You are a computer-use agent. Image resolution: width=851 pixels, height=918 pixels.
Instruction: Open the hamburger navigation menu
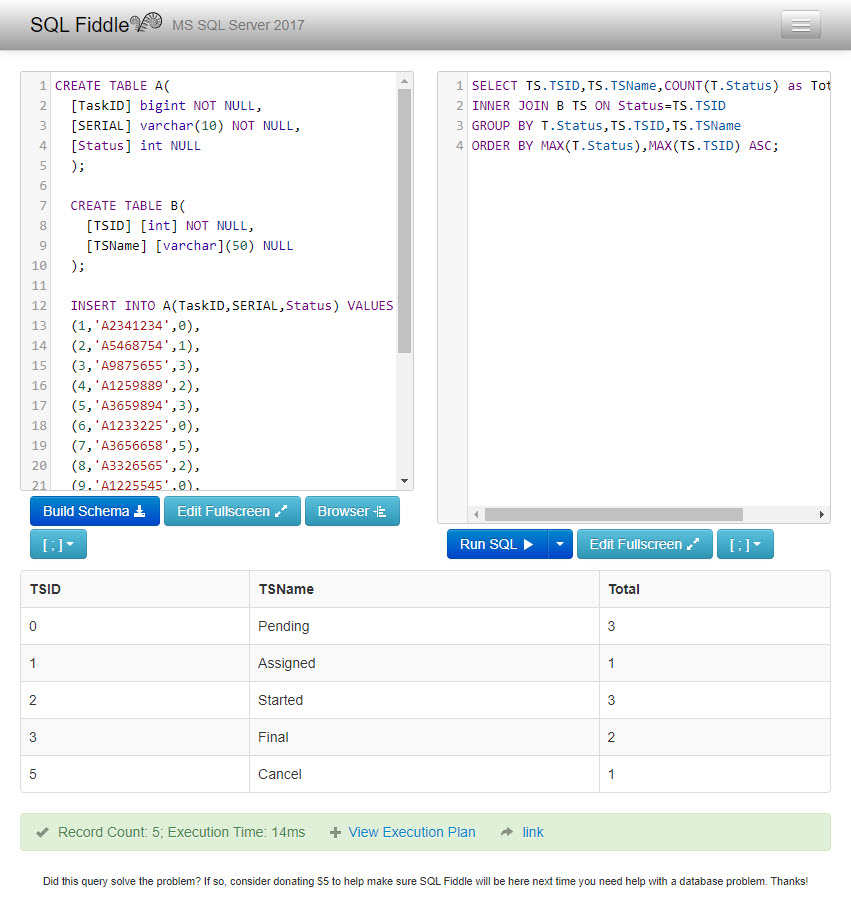click(801, 25)
